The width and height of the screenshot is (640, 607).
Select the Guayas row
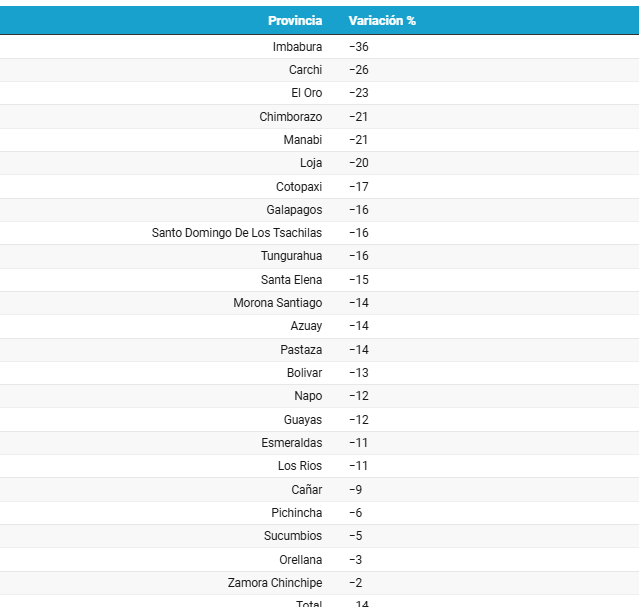pyautogui.click(x=302, y=420)
